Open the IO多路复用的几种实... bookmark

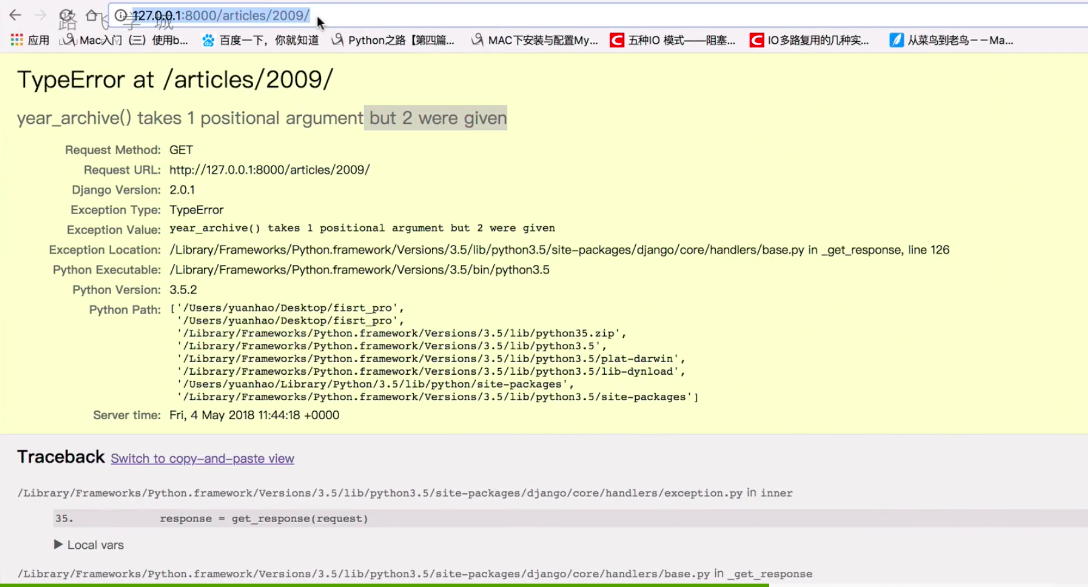pyautogui.click(x=809, y=40)
